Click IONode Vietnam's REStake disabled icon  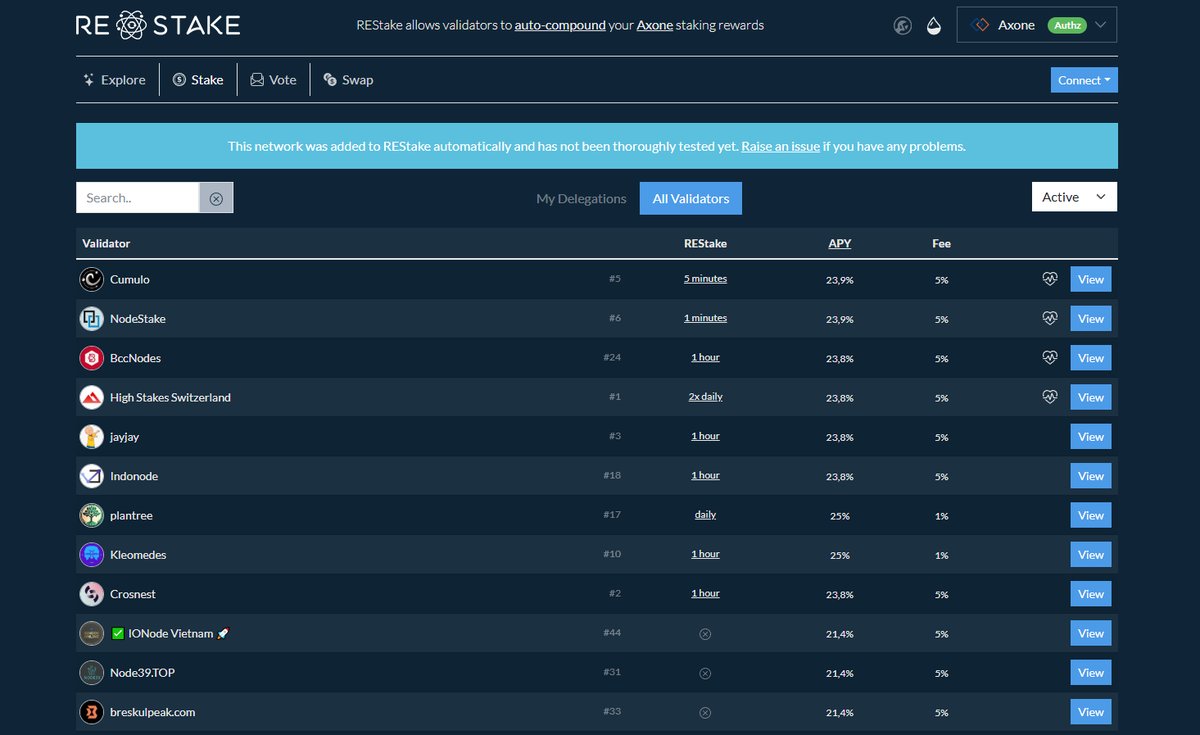coord(705,634)
